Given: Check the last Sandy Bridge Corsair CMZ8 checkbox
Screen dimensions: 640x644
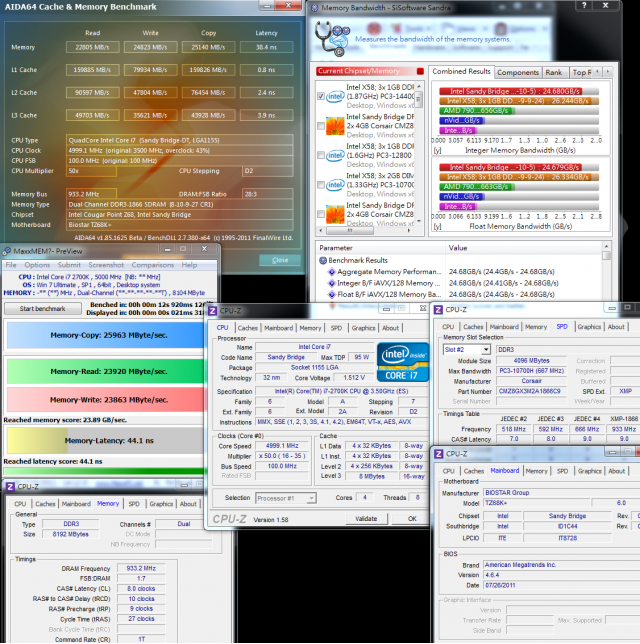Looking at the screenshot, I should pos(321,214).
